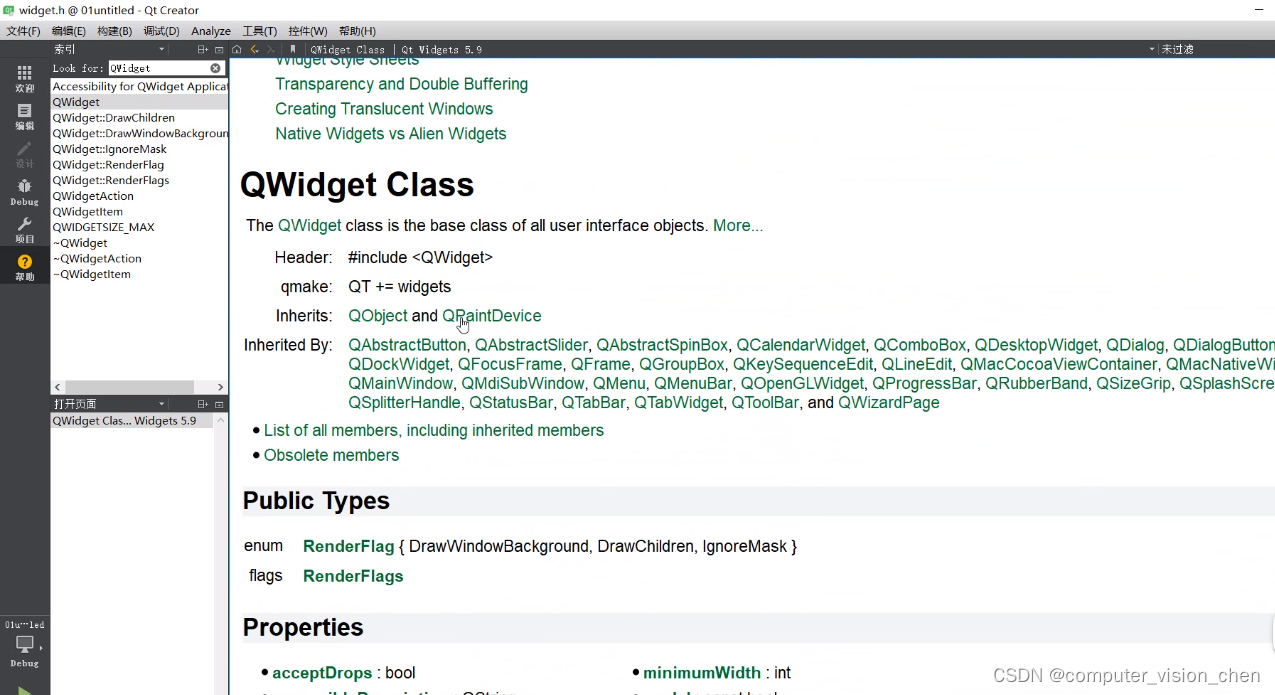Image resolution: width=1275 pixels, height=695 pixels.
Task: Click in the Look for input field
Action: 157,68
